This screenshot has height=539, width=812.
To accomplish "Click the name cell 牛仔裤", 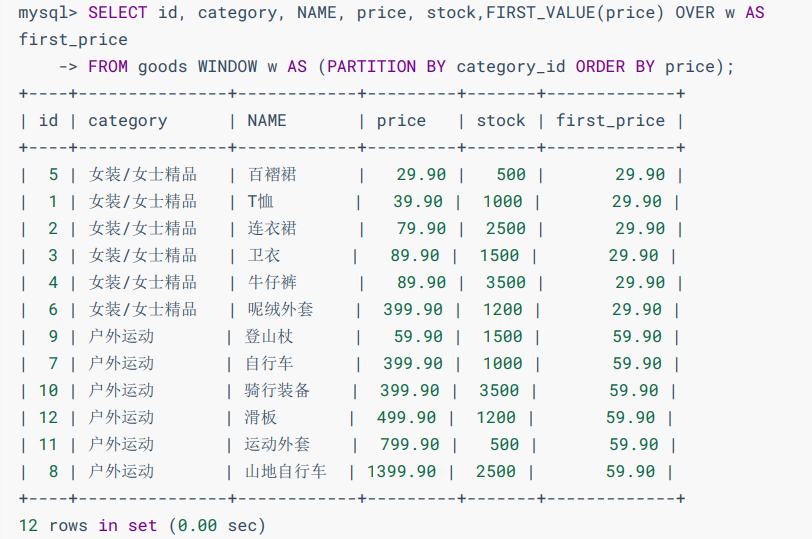I will tap(272, 282).
